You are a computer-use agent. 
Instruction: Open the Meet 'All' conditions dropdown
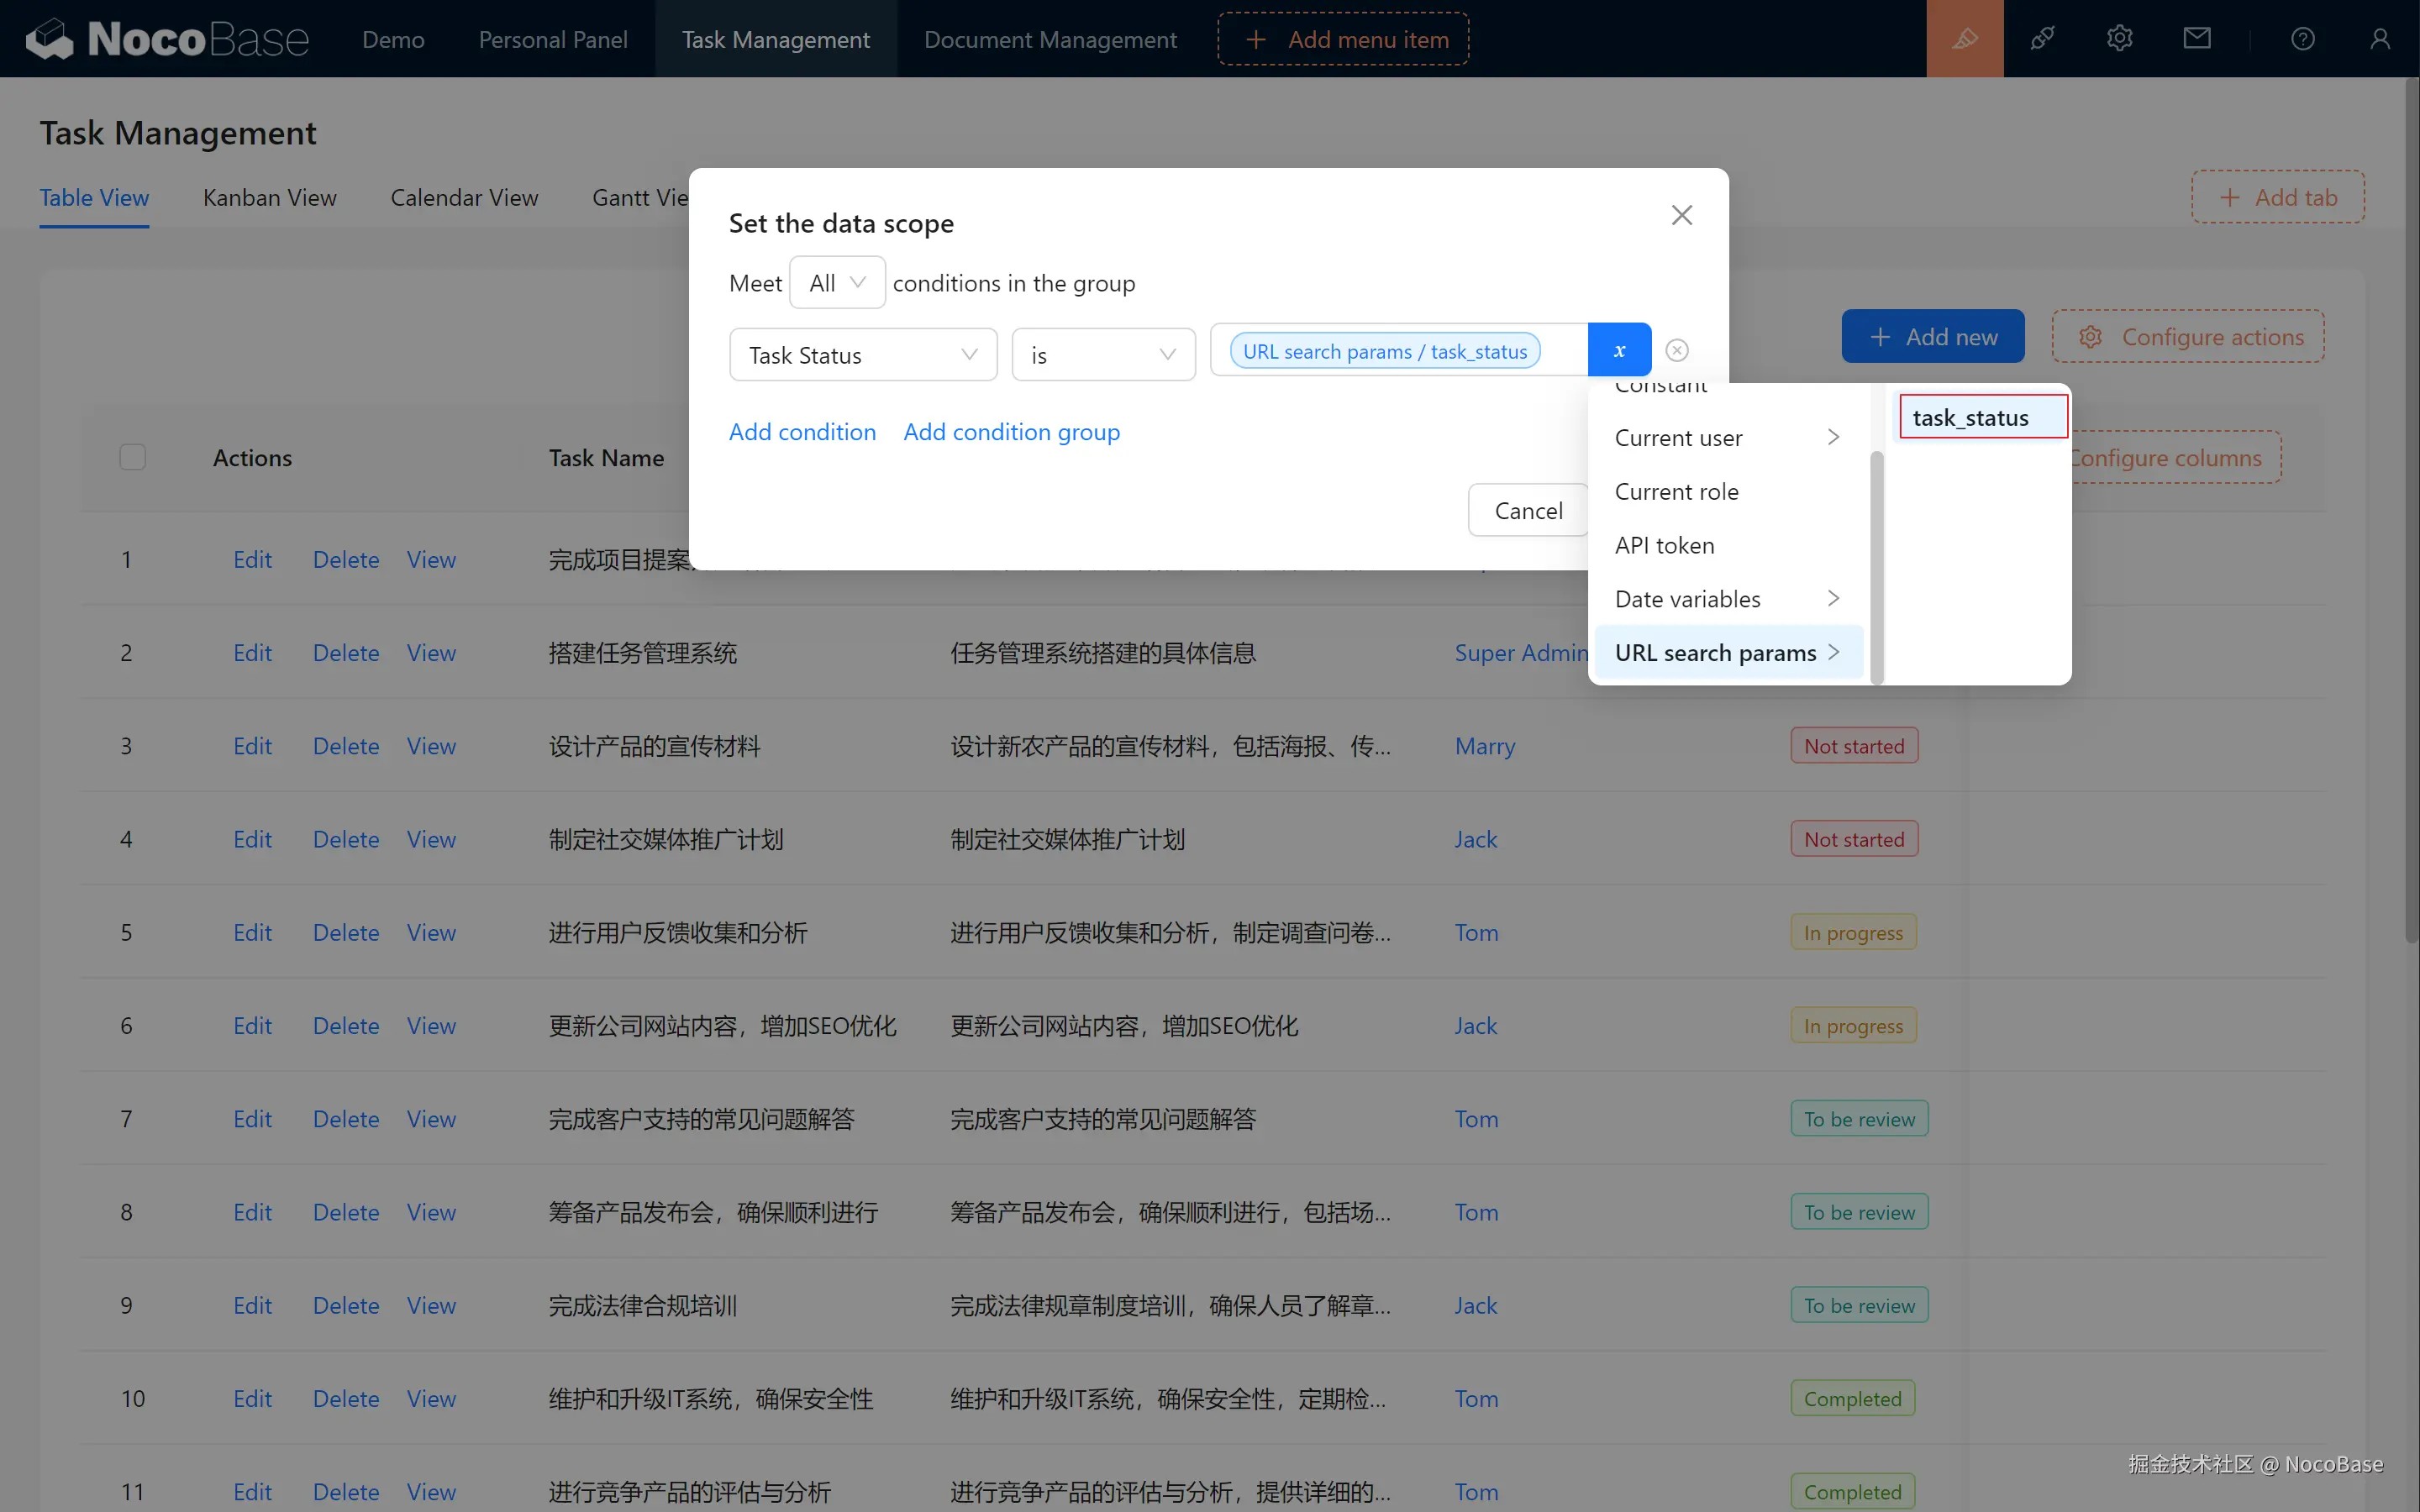(x=836, y=283)
